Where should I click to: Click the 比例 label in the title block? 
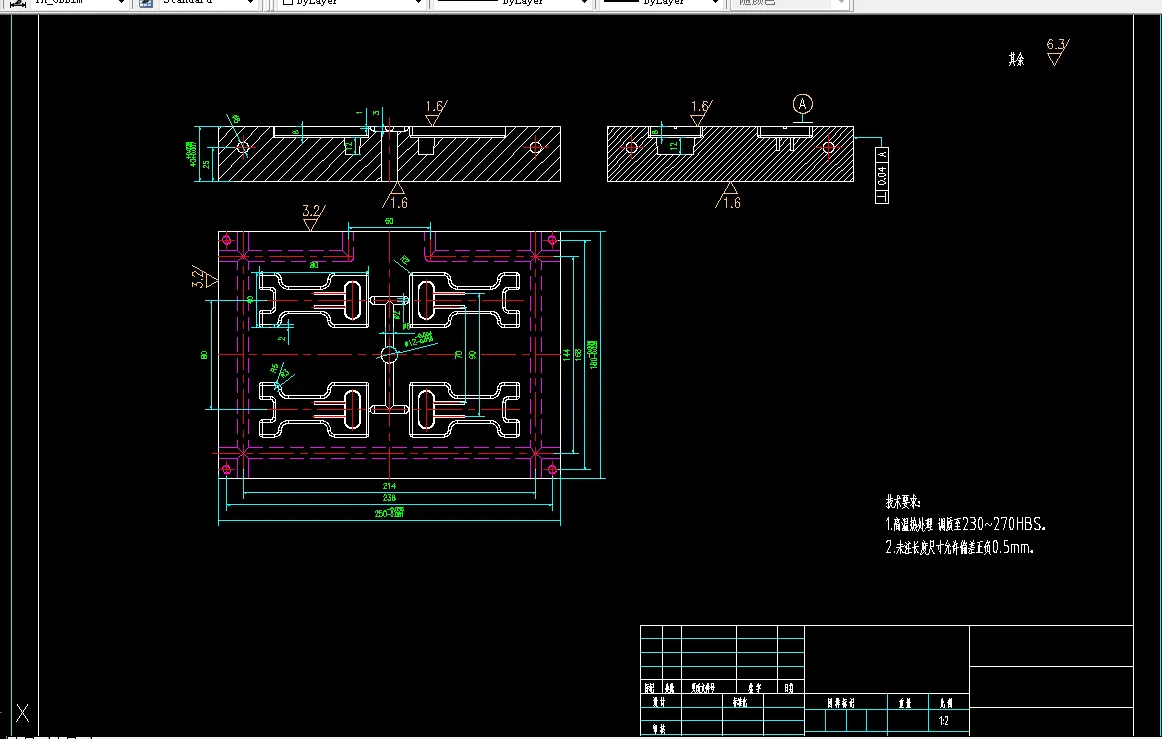coord(947,703)
